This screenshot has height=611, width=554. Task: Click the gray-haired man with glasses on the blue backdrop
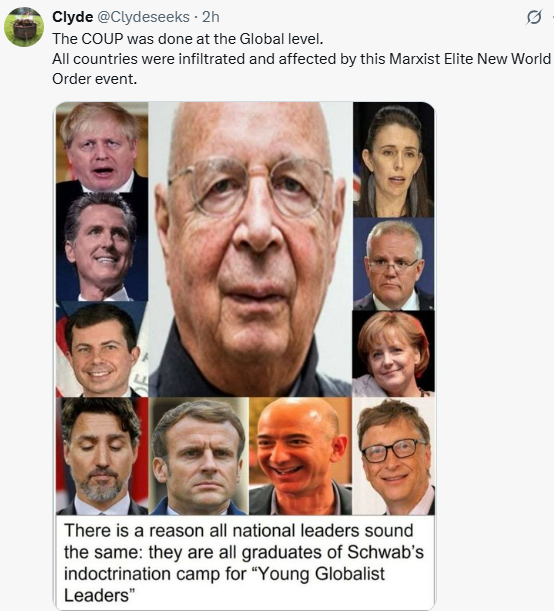(393, 264)
